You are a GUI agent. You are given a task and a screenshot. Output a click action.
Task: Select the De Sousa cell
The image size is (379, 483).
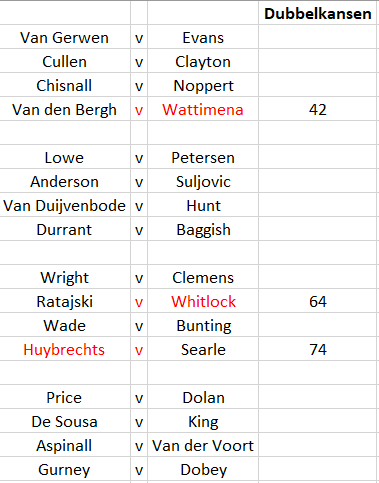pyautogui.click(x=65, y=421)
